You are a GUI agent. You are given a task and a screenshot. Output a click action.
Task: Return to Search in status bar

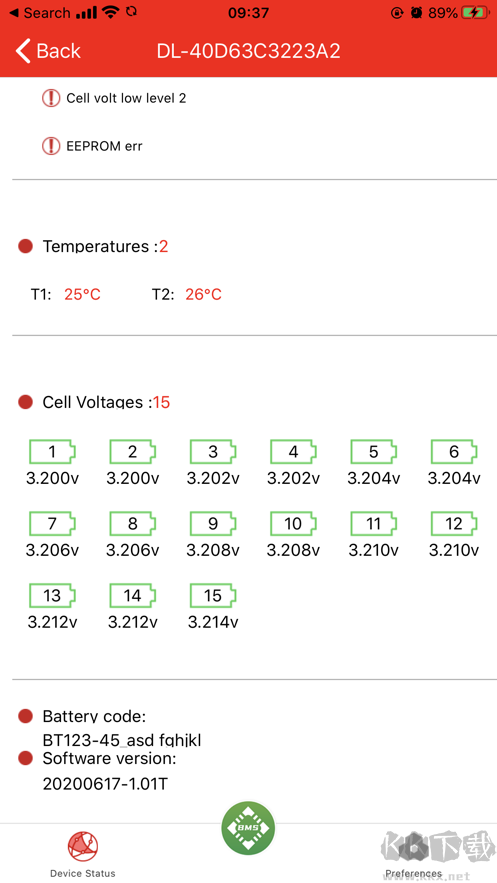coord(40,12)
